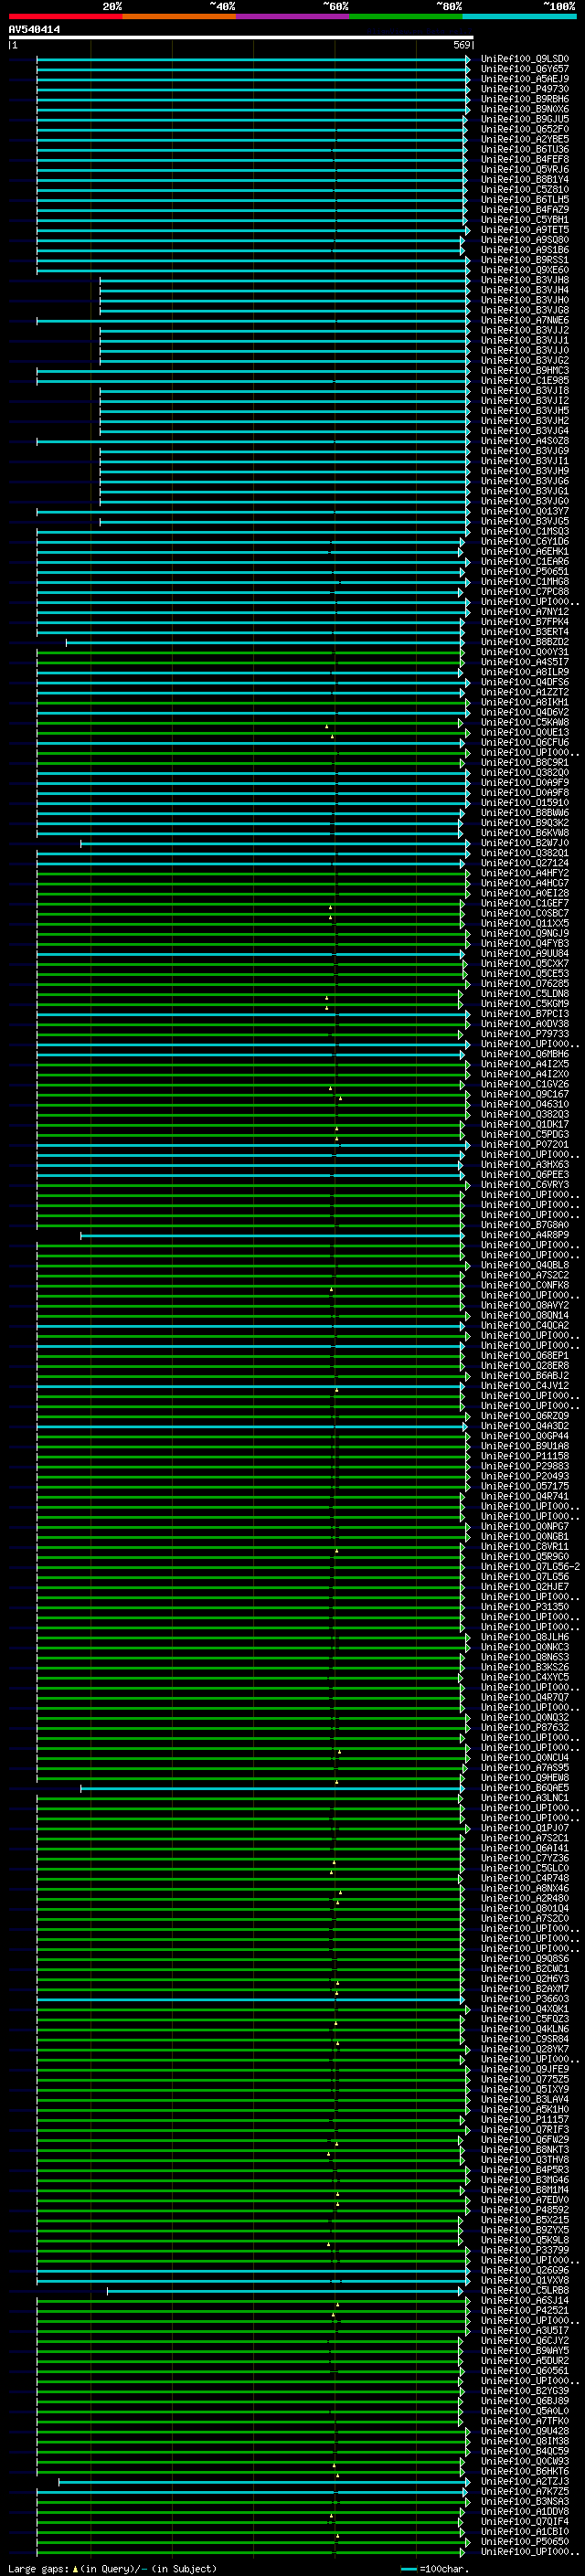
Task: Pick the UniRef100_Q27124 label
Action: pyautogui.click(x=524, y=863)
